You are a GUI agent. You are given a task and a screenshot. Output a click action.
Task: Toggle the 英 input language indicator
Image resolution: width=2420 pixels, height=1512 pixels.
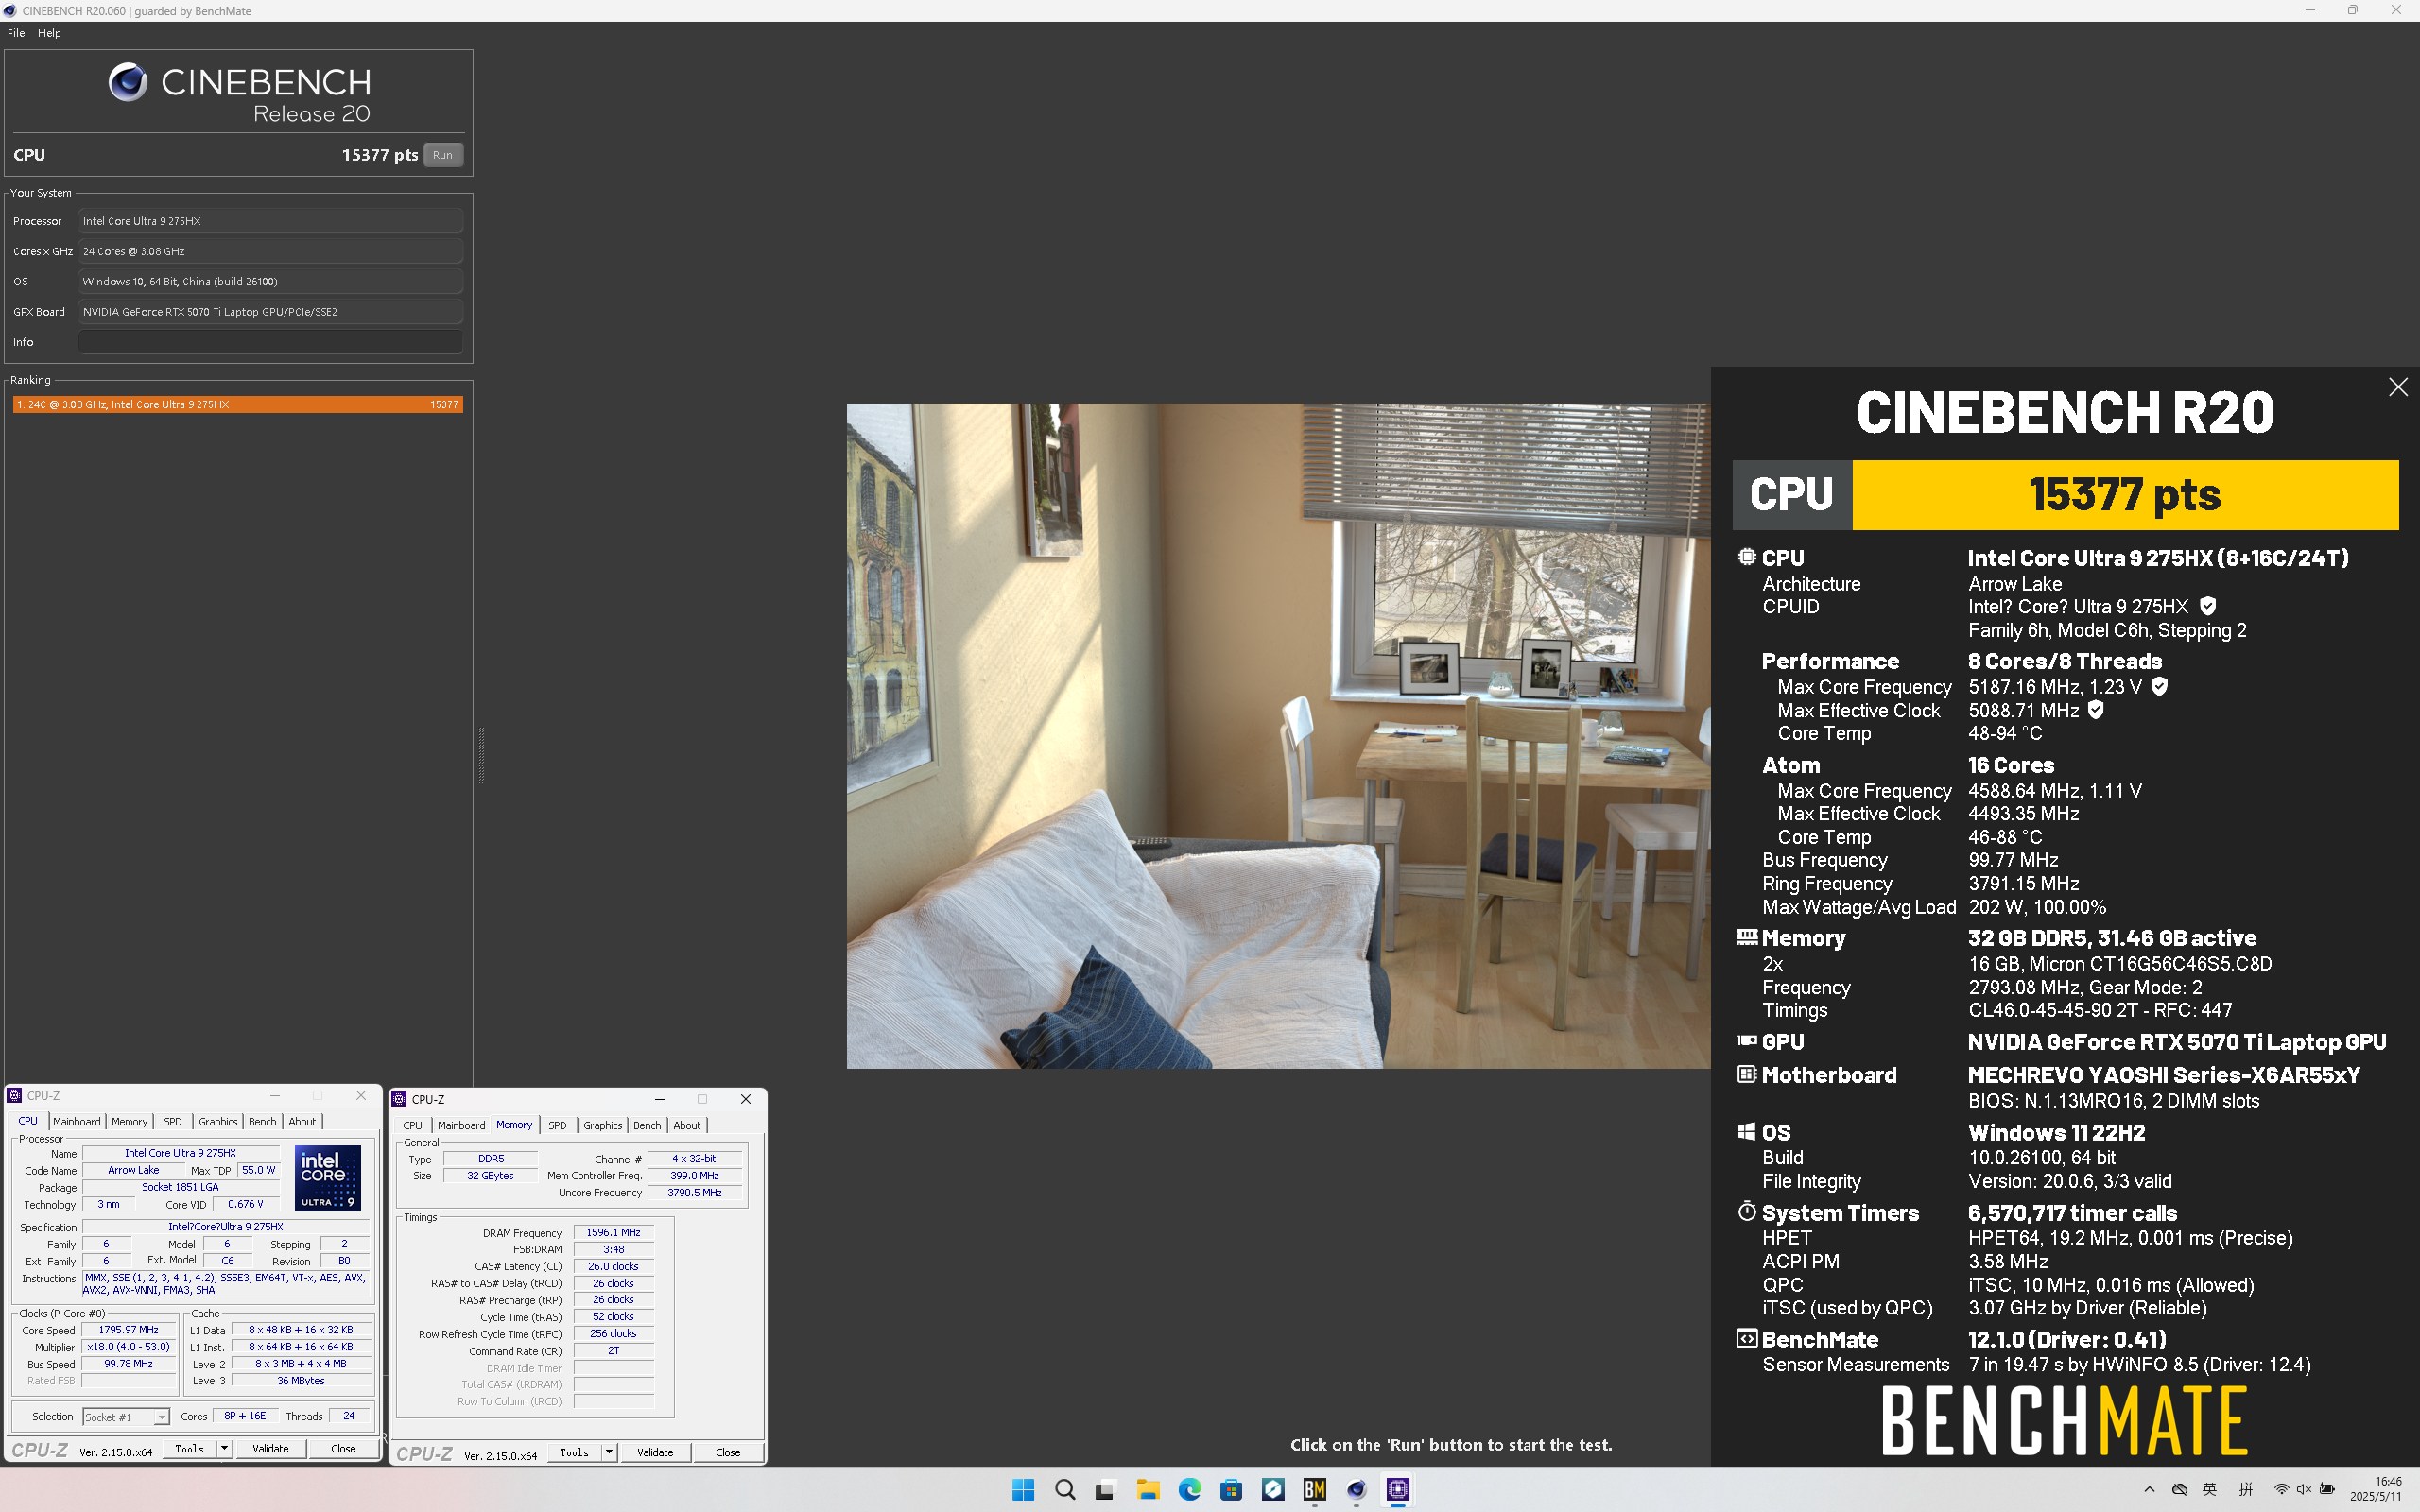(x=2210, y=1490)
